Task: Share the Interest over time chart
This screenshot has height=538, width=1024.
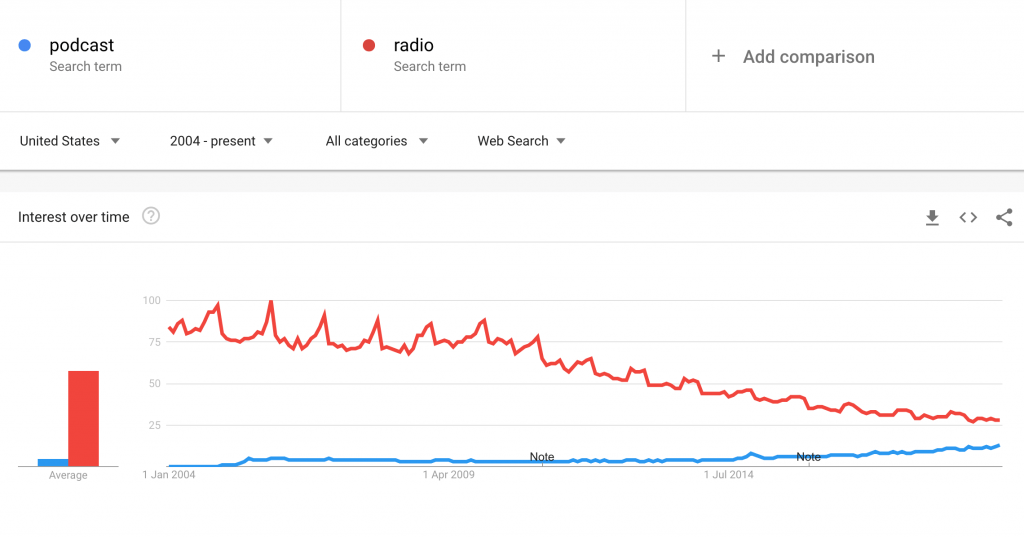Action: tap(1004, 217)
